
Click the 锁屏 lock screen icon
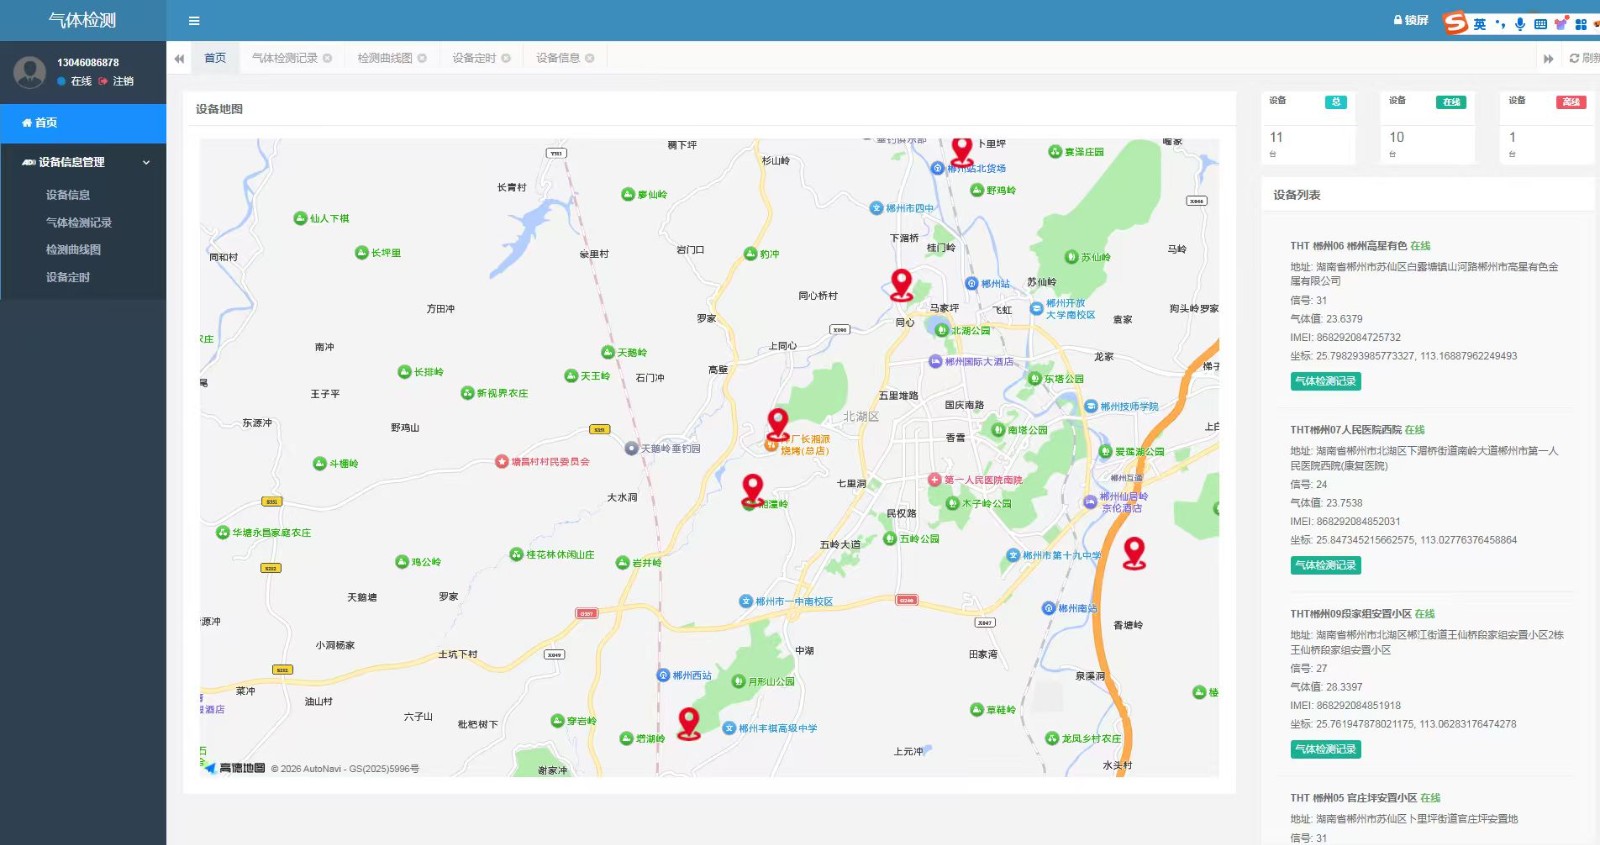1411,20
